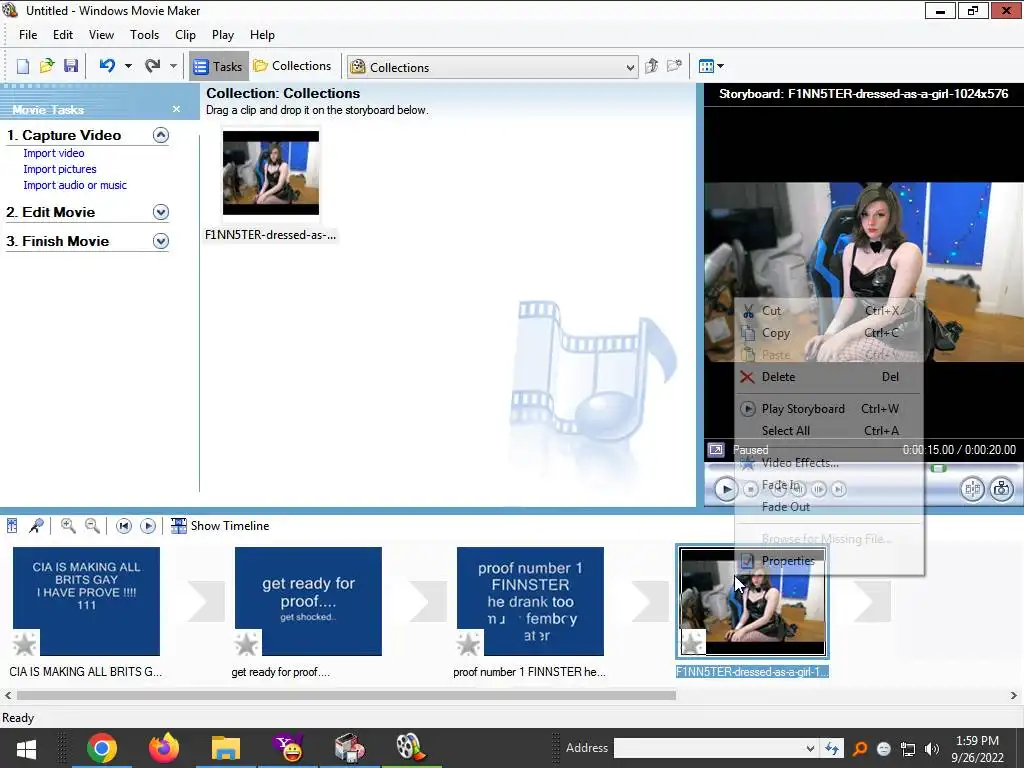The height and width of the screenshot is (768, 1024).
Task: Open the redo history dropdown arrow
Action: click(173, 66)
